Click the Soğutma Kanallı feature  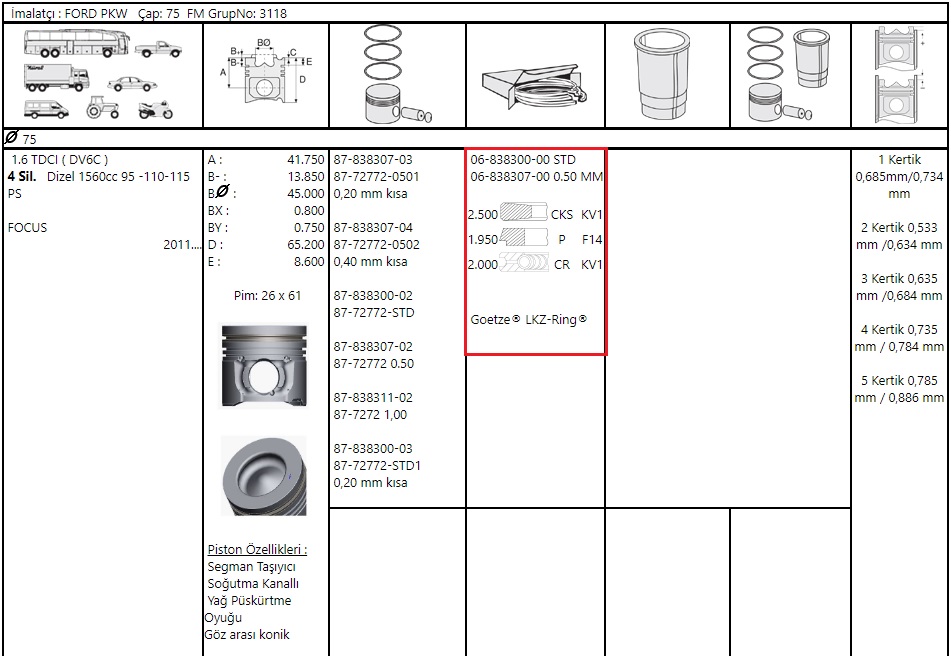(253, 584)
